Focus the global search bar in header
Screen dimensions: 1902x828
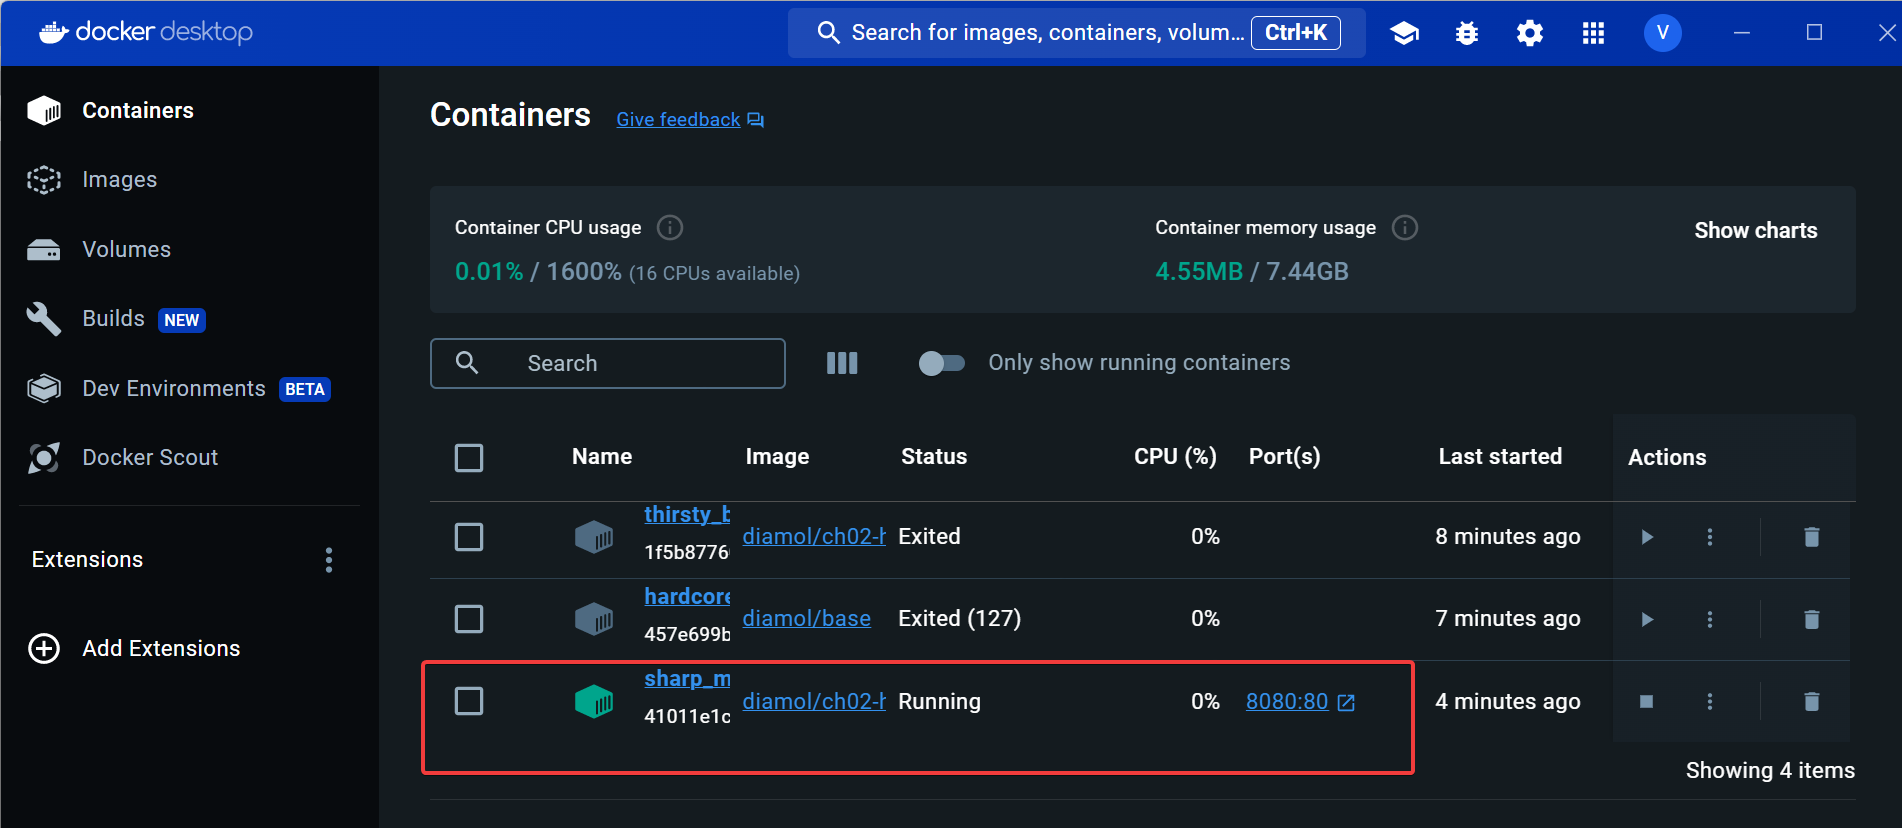click(x=1076, y=33)
